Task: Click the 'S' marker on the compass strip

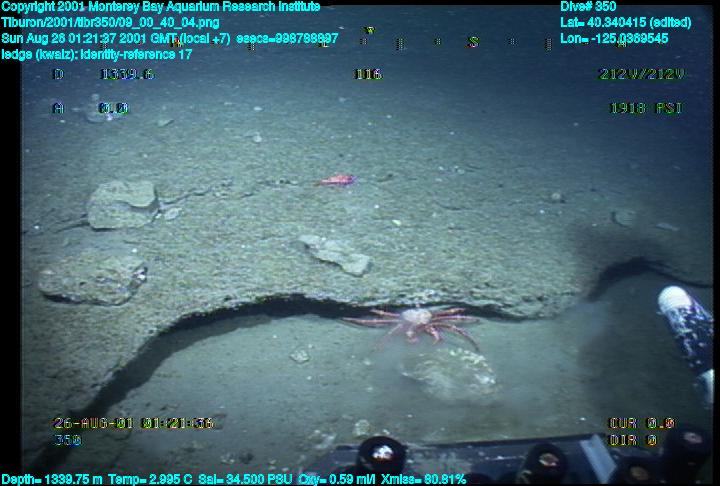Action: (x=473, y=42)
